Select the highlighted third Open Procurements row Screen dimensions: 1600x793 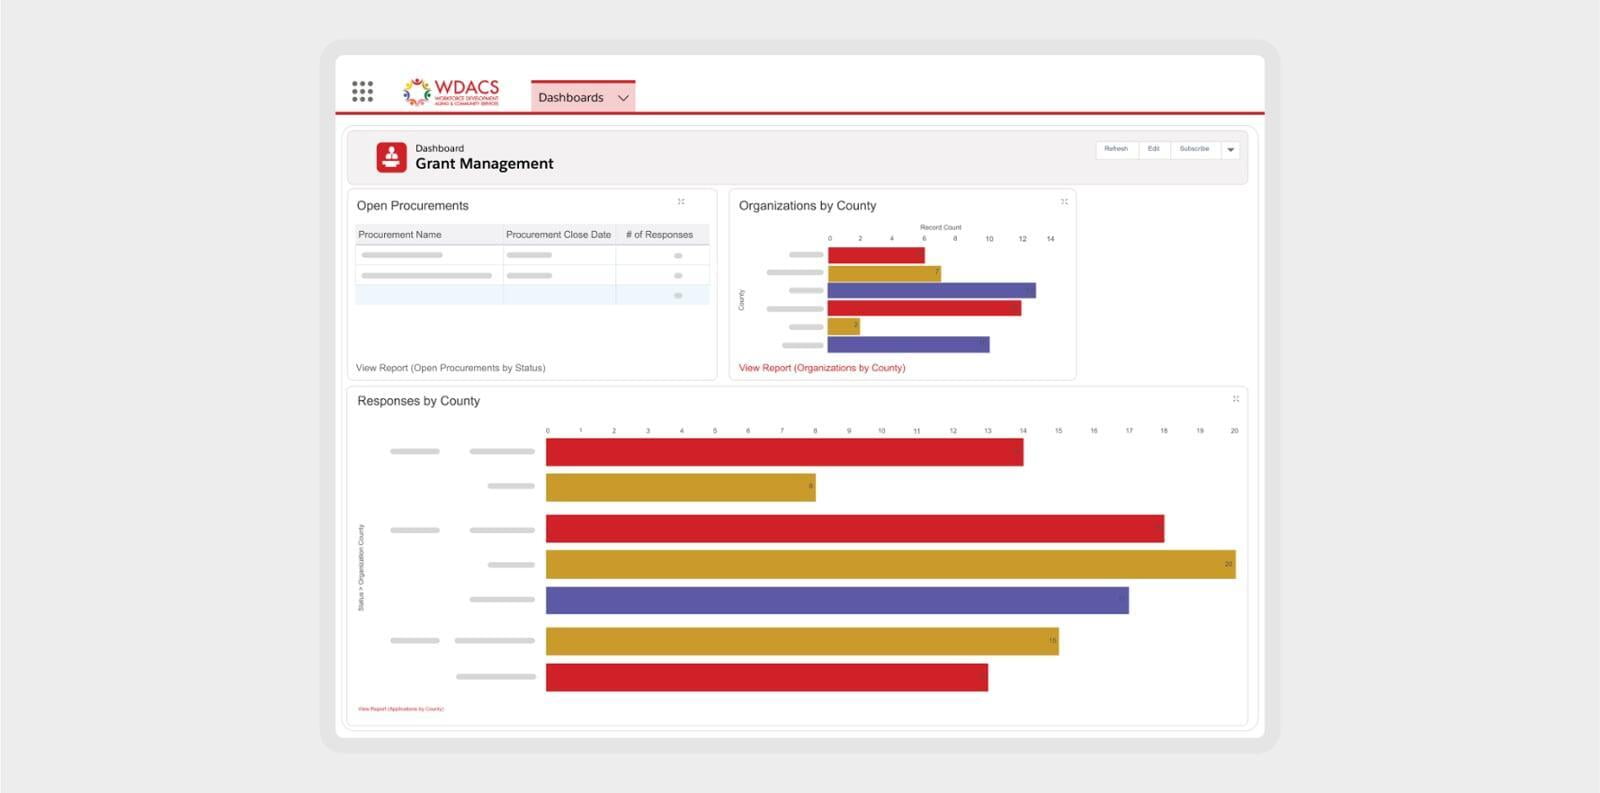(x=532, y=295)
